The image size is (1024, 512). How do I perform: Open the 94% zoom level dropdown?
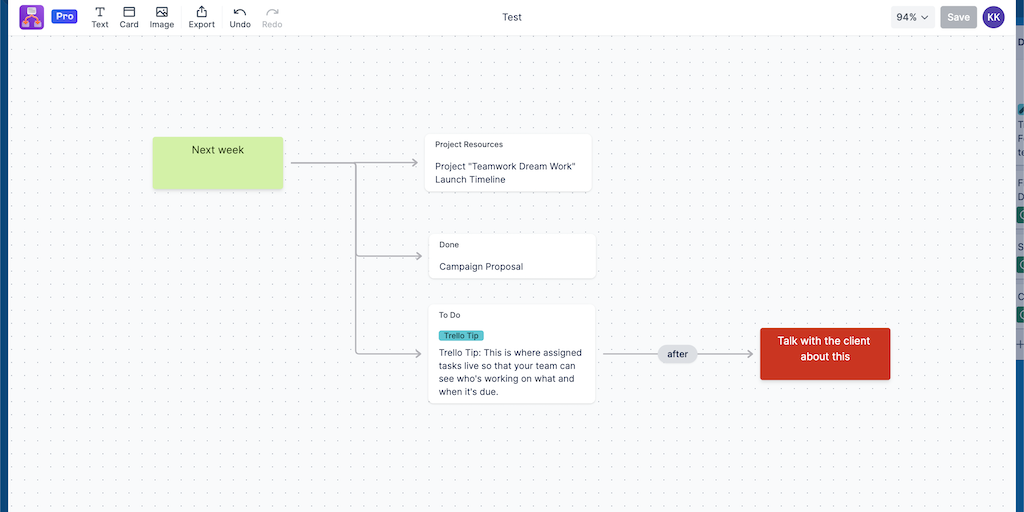click(x=912, y=17)
